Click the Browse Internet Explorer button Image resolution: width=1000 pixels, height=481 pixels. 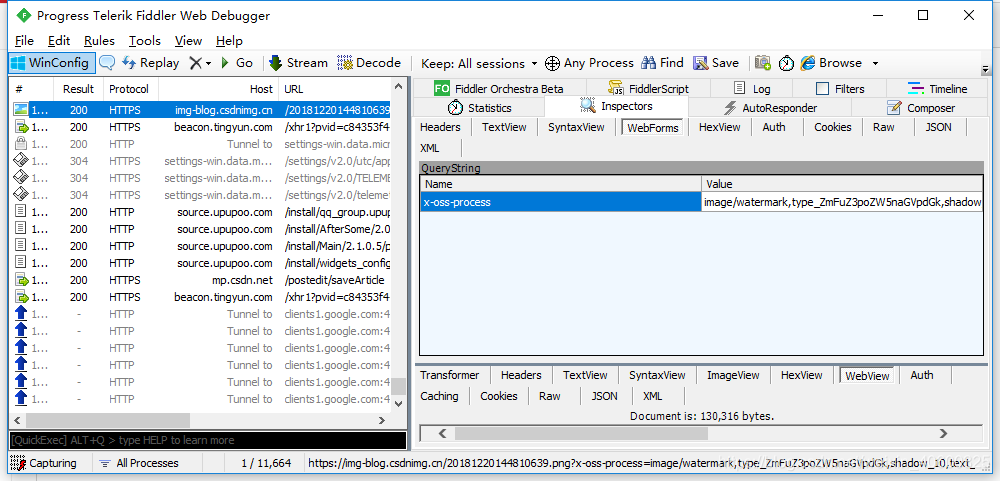pyautogui.click(x=832, y=63)
